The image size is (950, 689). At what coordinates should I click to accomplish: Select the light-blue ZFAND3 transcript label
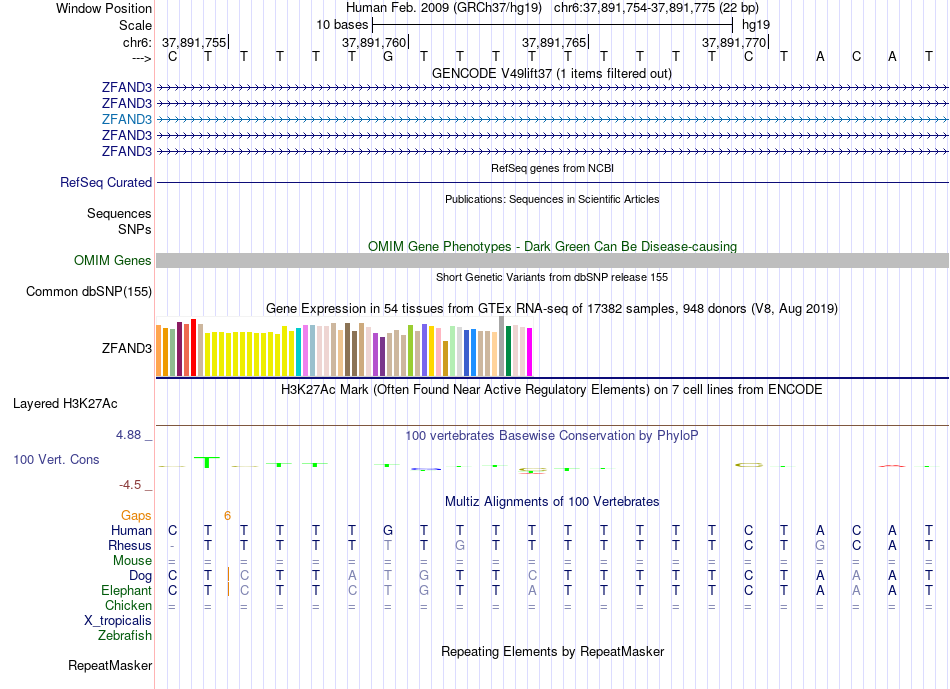pos(127,119)
